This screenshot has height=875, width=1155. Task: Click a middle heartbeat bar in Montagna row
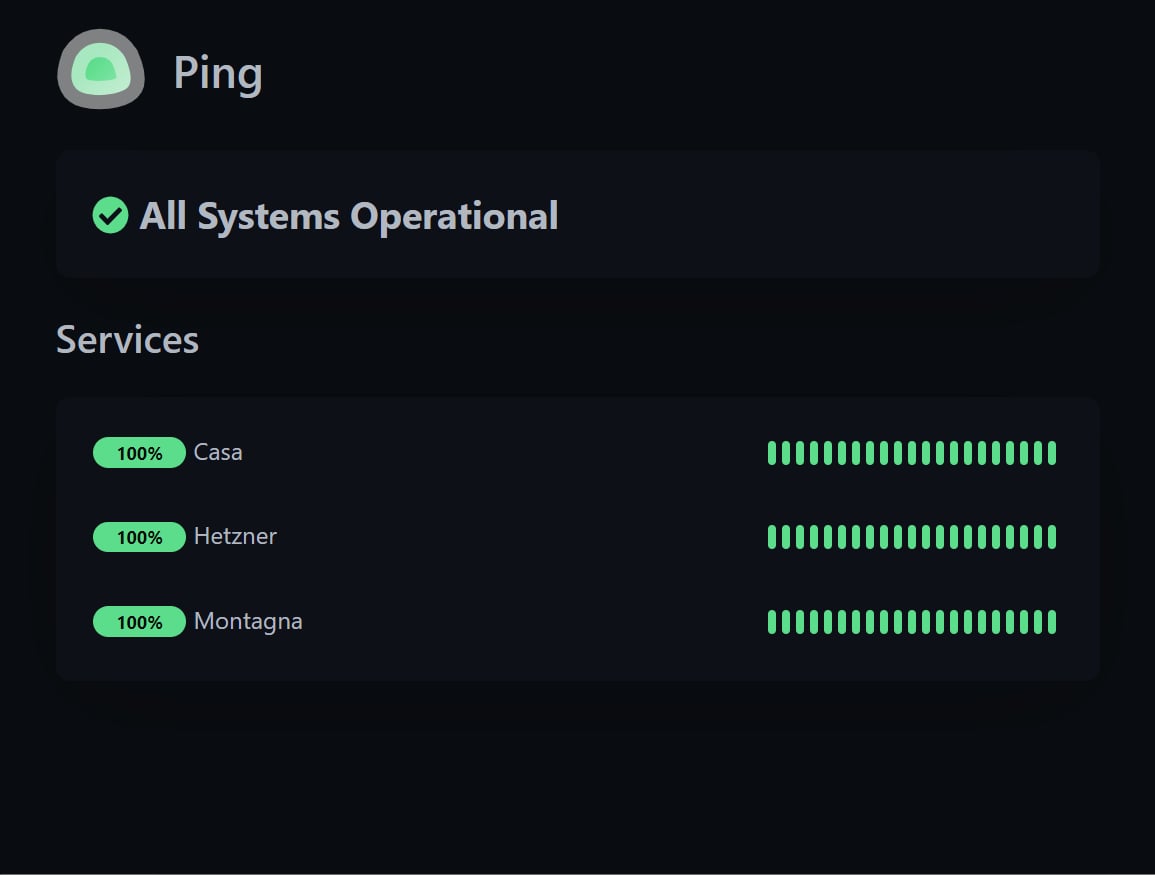click(x=912, y=622)
